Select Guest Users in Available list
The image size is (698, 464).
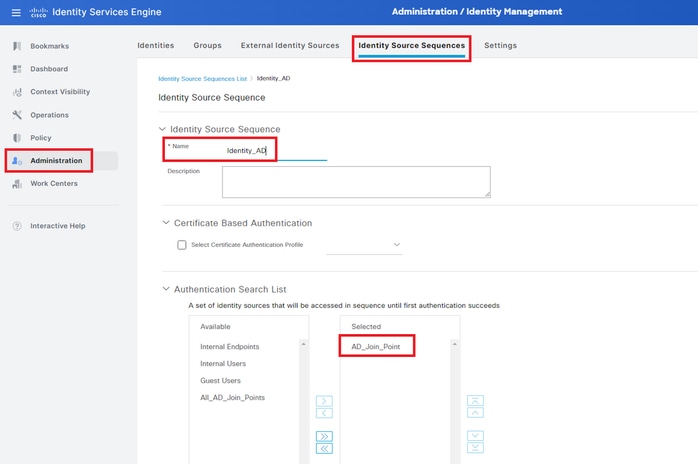(x=220, y=380)
